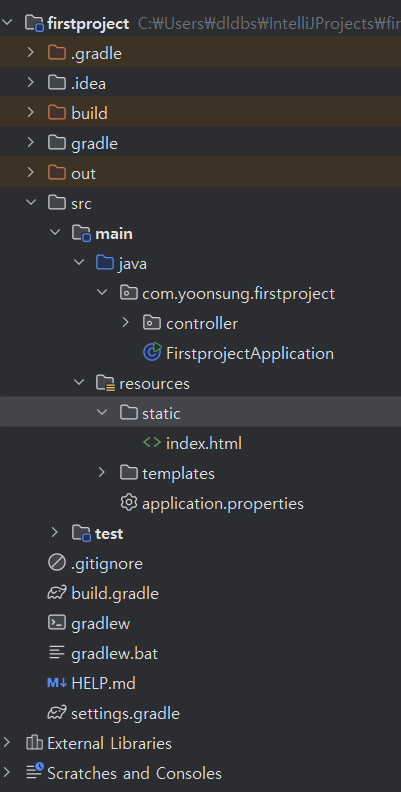Click the templates folder icon
Screen dimensions: 401x792
pos(129,473)
